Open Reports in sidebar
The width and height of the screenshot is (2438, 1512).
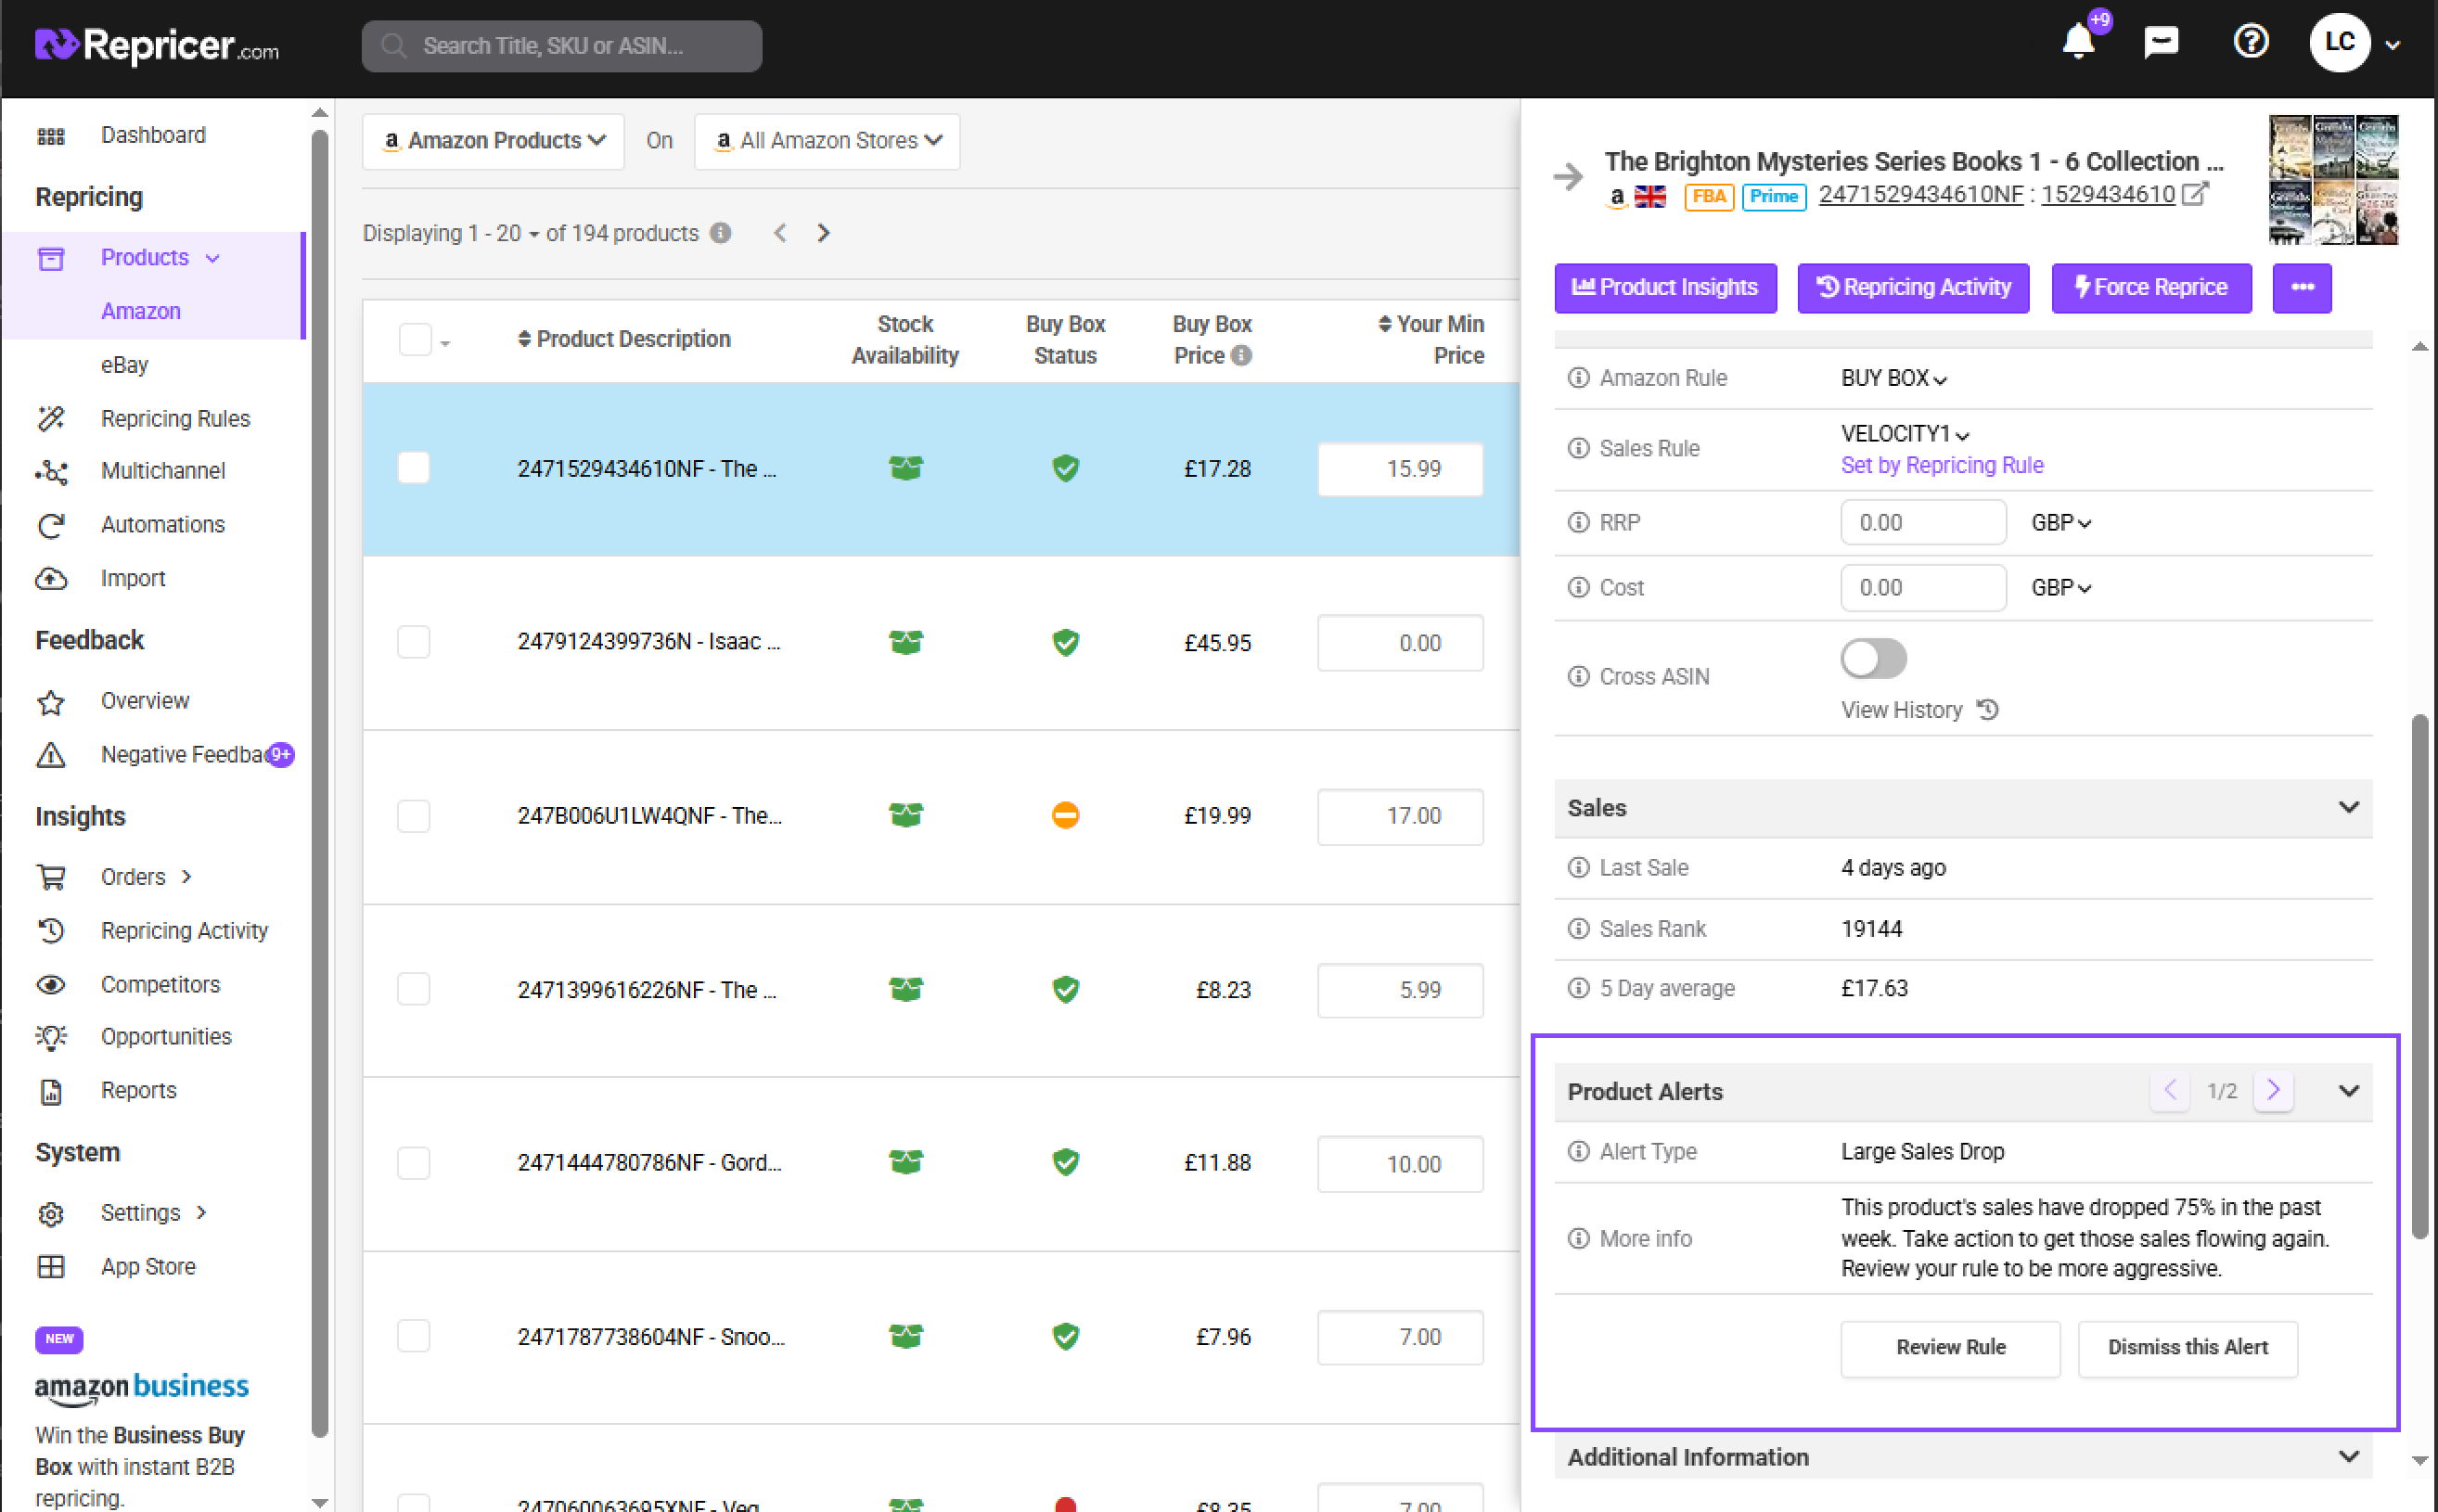coord(138,1091)
